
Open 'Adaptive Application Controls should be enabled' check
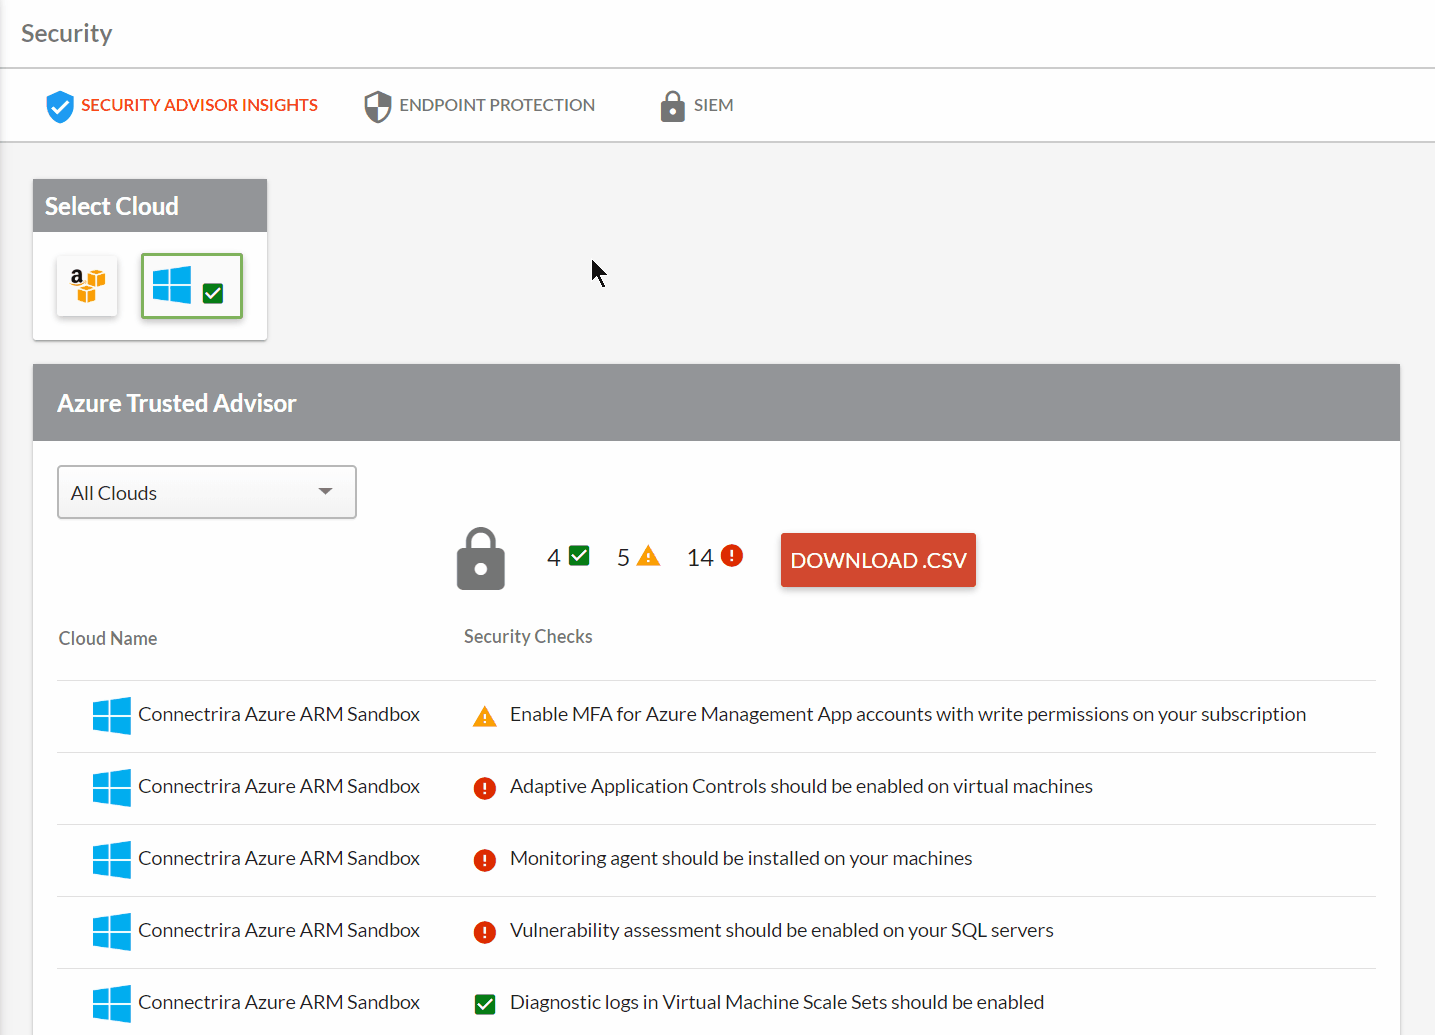801,786
